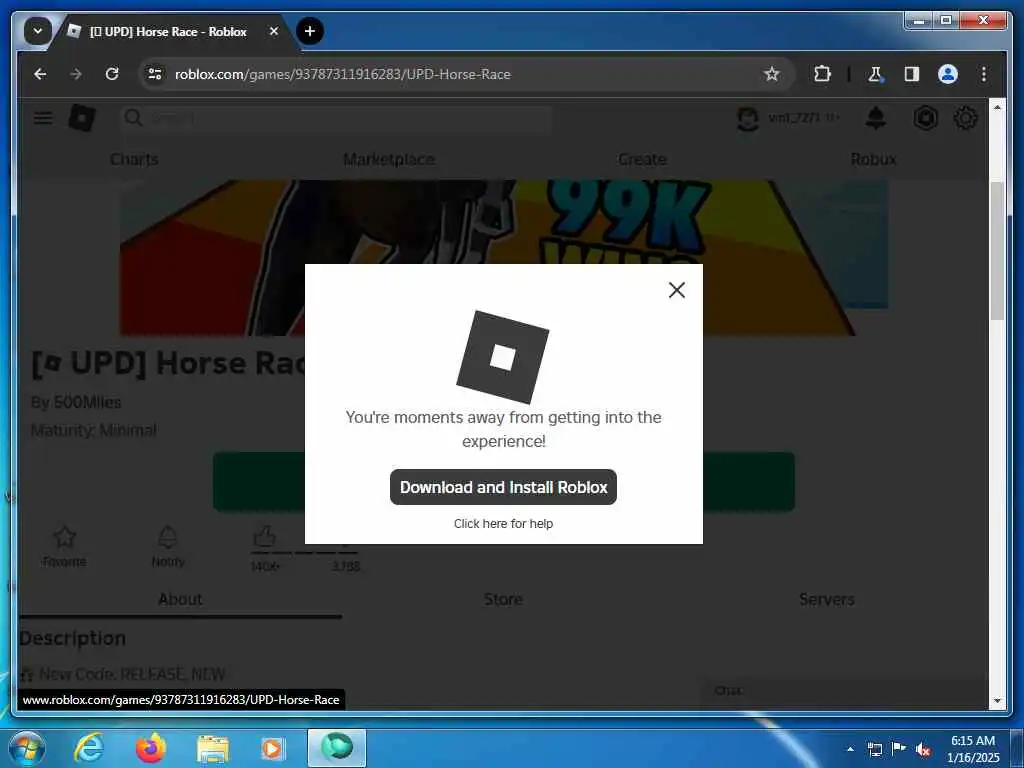This screenshot has height=768, width=1024.
Task: Click the address bar URL
Action: point(342,74)
